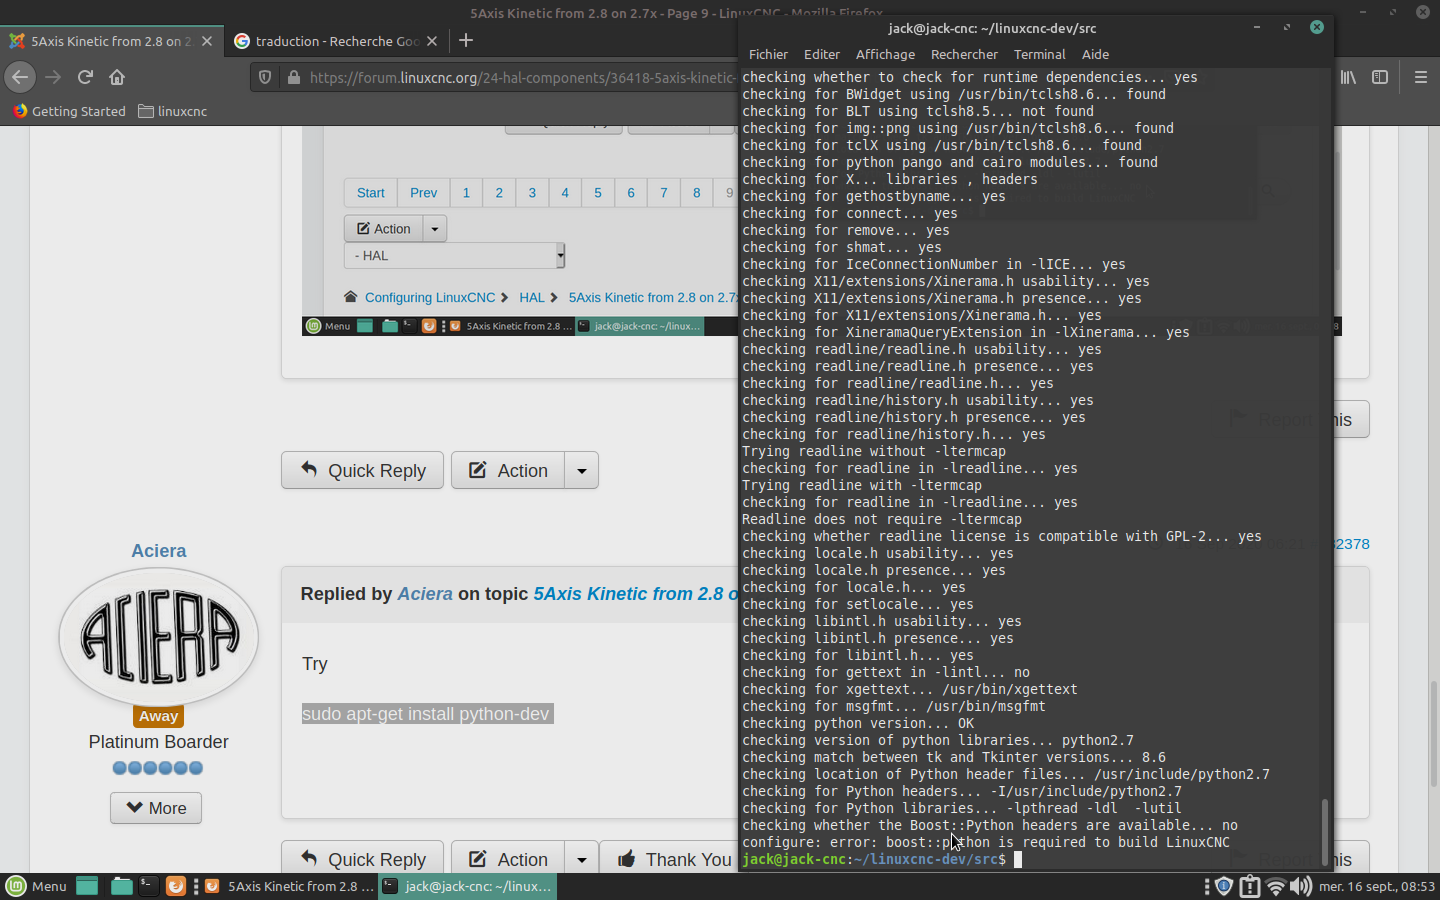Click the sound volume tray icon
1440x900 pixels.
pos(1301,886)
